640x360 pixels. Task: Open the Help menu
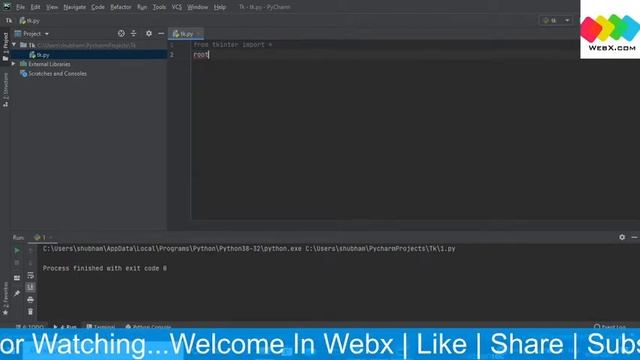(x=220, y=7)
